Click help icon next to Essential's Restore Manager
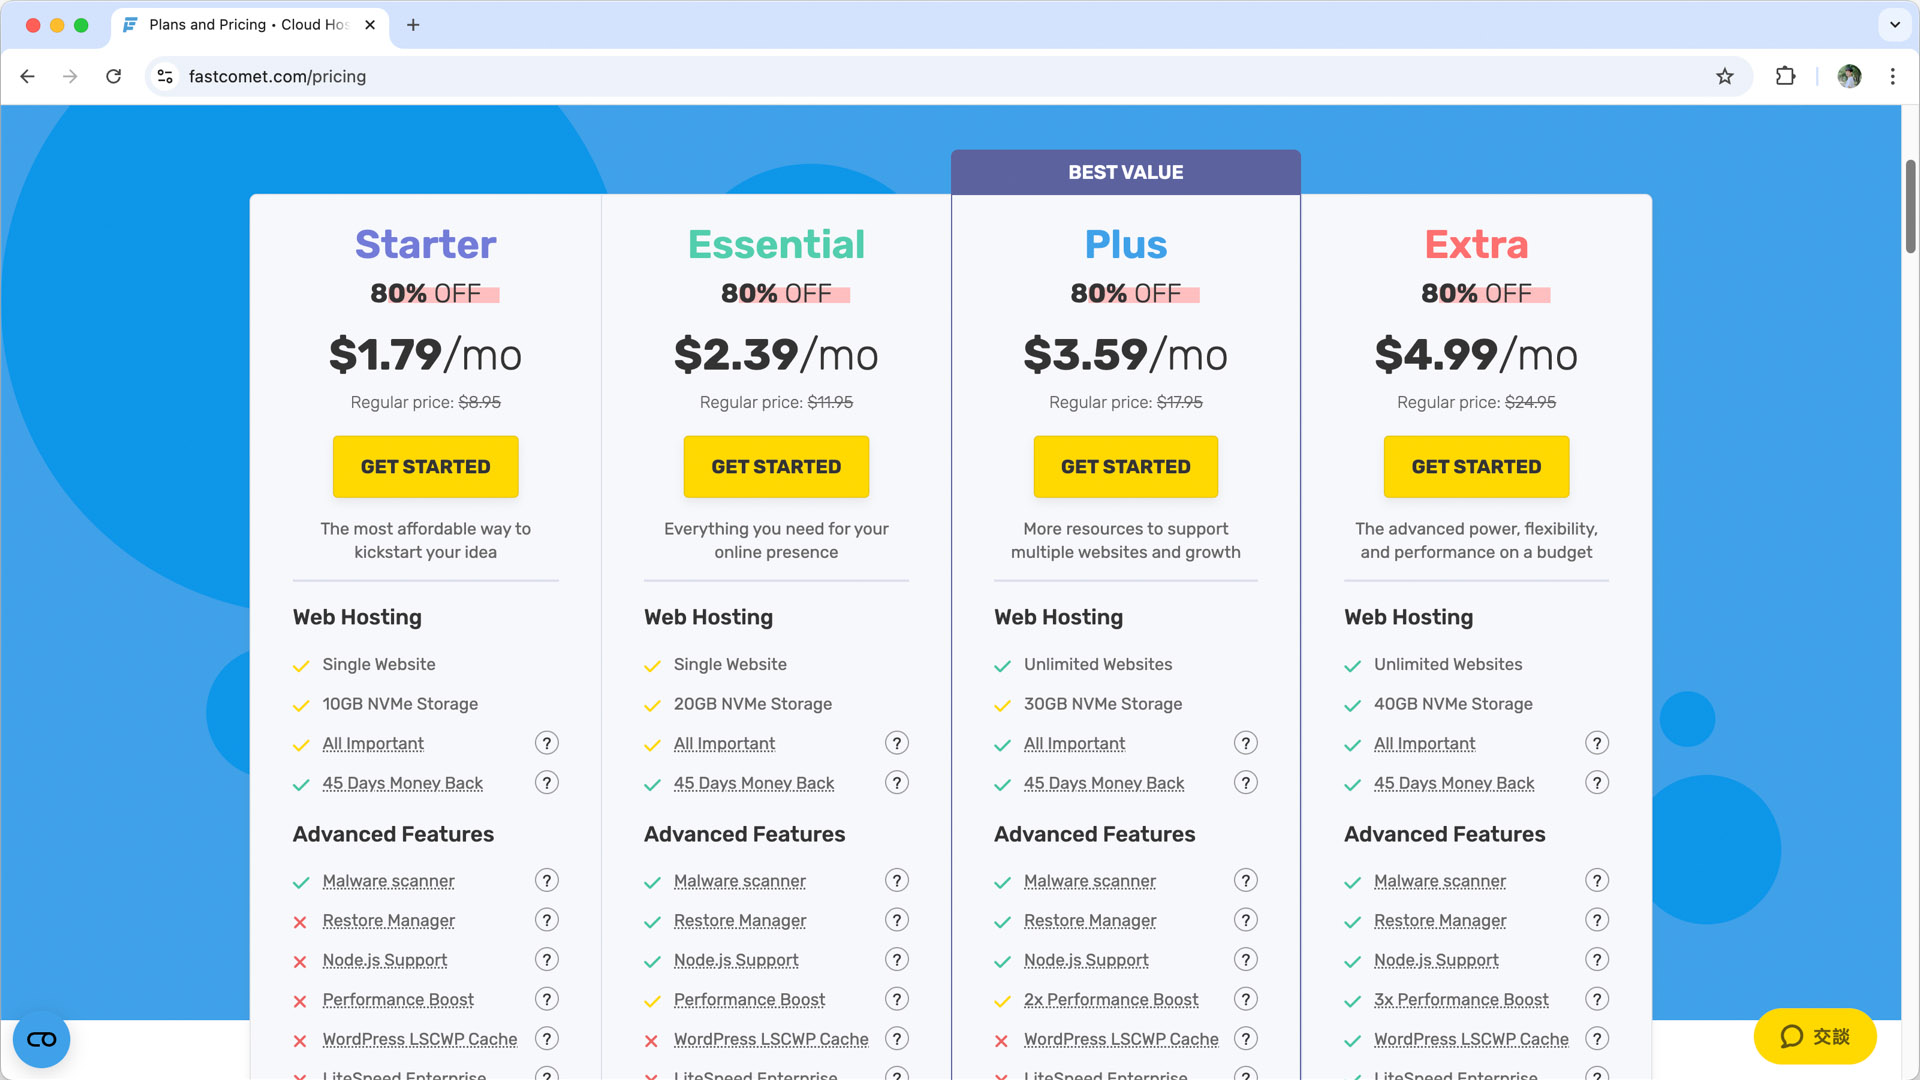The height and width of the screenshot is (1080, 1920). pyautogui.click(x=897, y=920)
